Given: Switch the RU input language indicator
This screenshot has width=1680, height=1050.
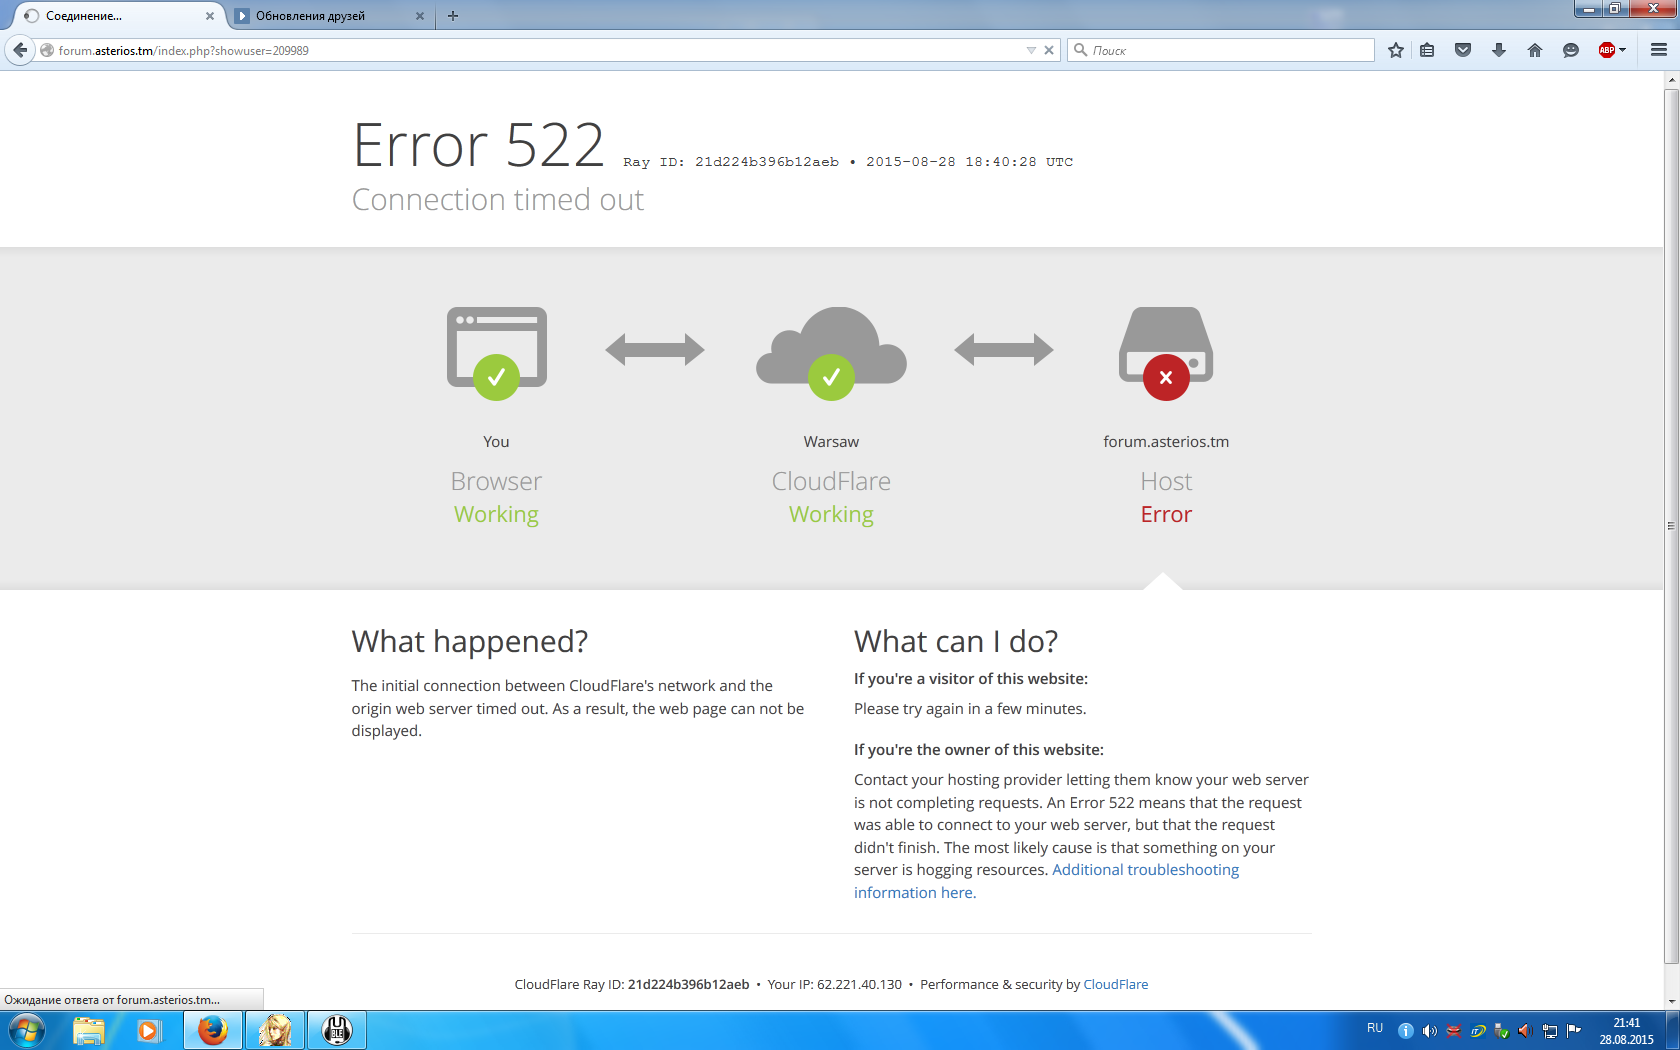Looking at the screenshot, I should pyautogui.click(x=1375, y=1029).
